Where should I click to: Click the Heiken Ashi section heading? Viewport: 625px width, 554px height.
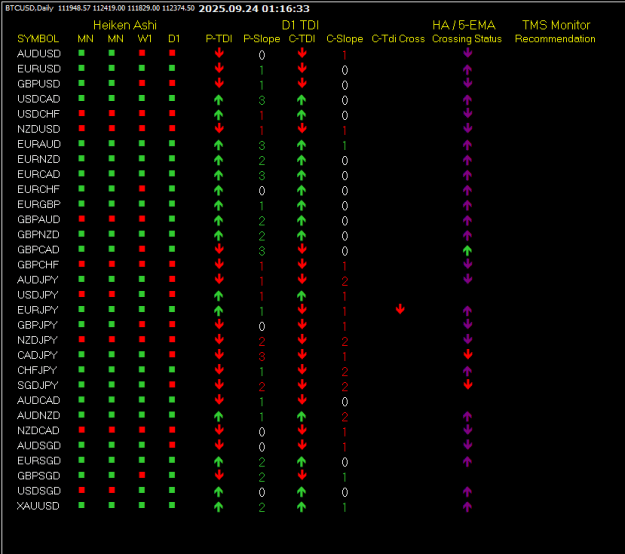(x=125, y=25)
